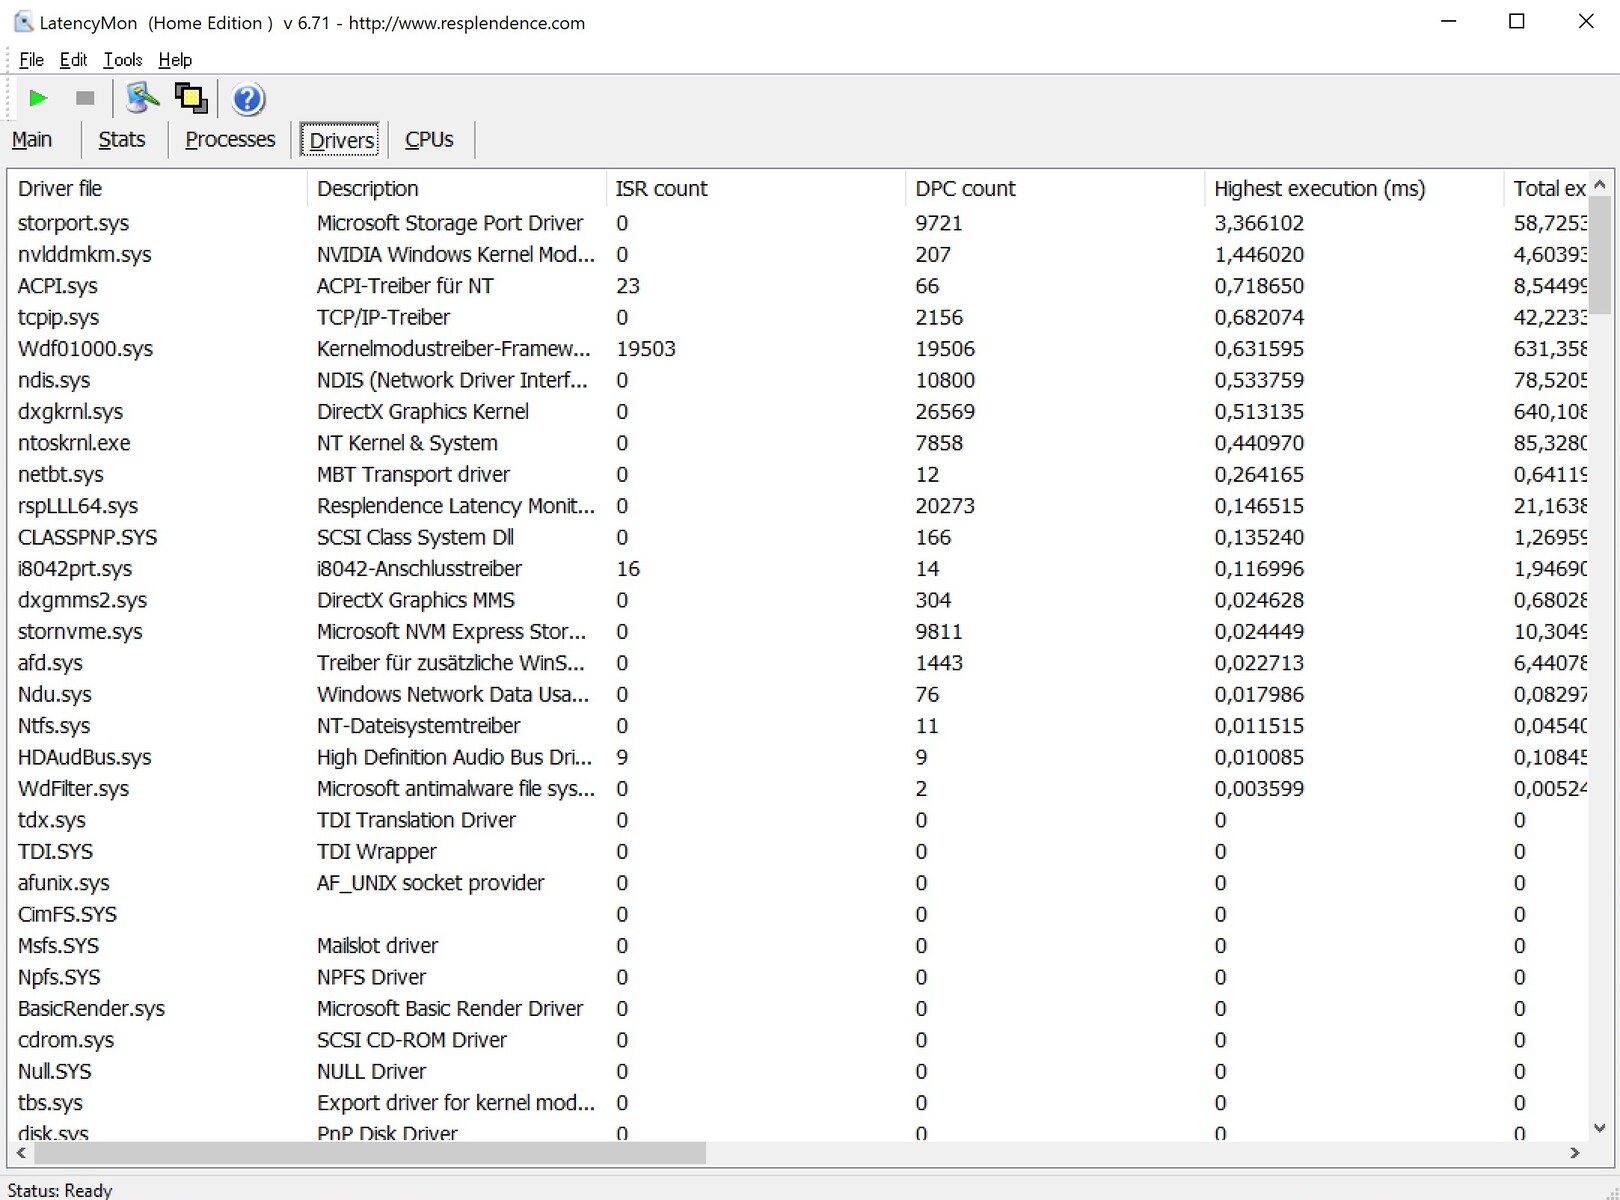Click the LatencyMon app icon in title bar
Viewport: 1620px width, 1200px height.
[22, 22]
